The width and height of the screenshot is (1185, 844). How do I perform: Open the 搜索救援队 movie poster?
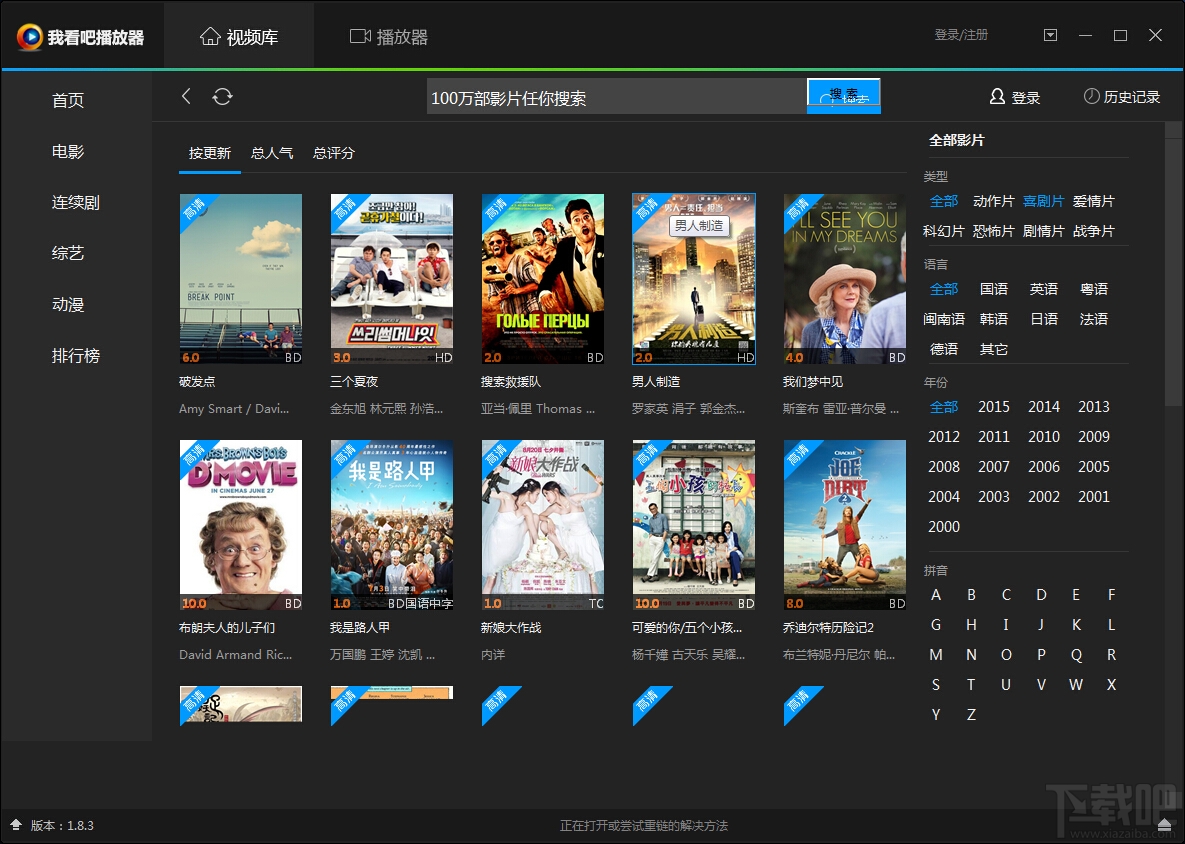(x=543, y=279)
